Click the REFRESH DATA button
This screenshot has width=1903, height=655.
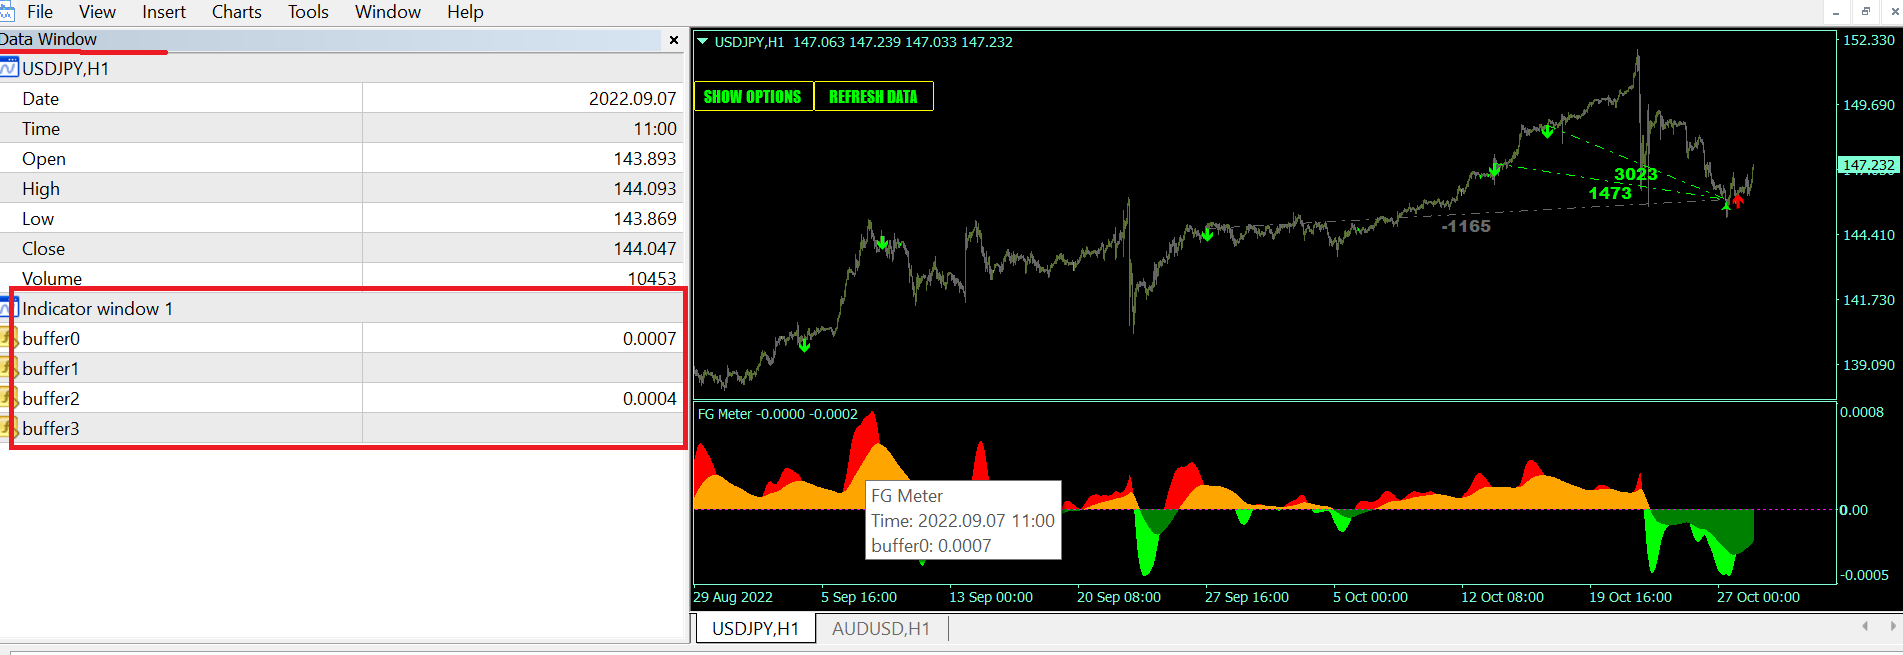click(x=873, y=96)
